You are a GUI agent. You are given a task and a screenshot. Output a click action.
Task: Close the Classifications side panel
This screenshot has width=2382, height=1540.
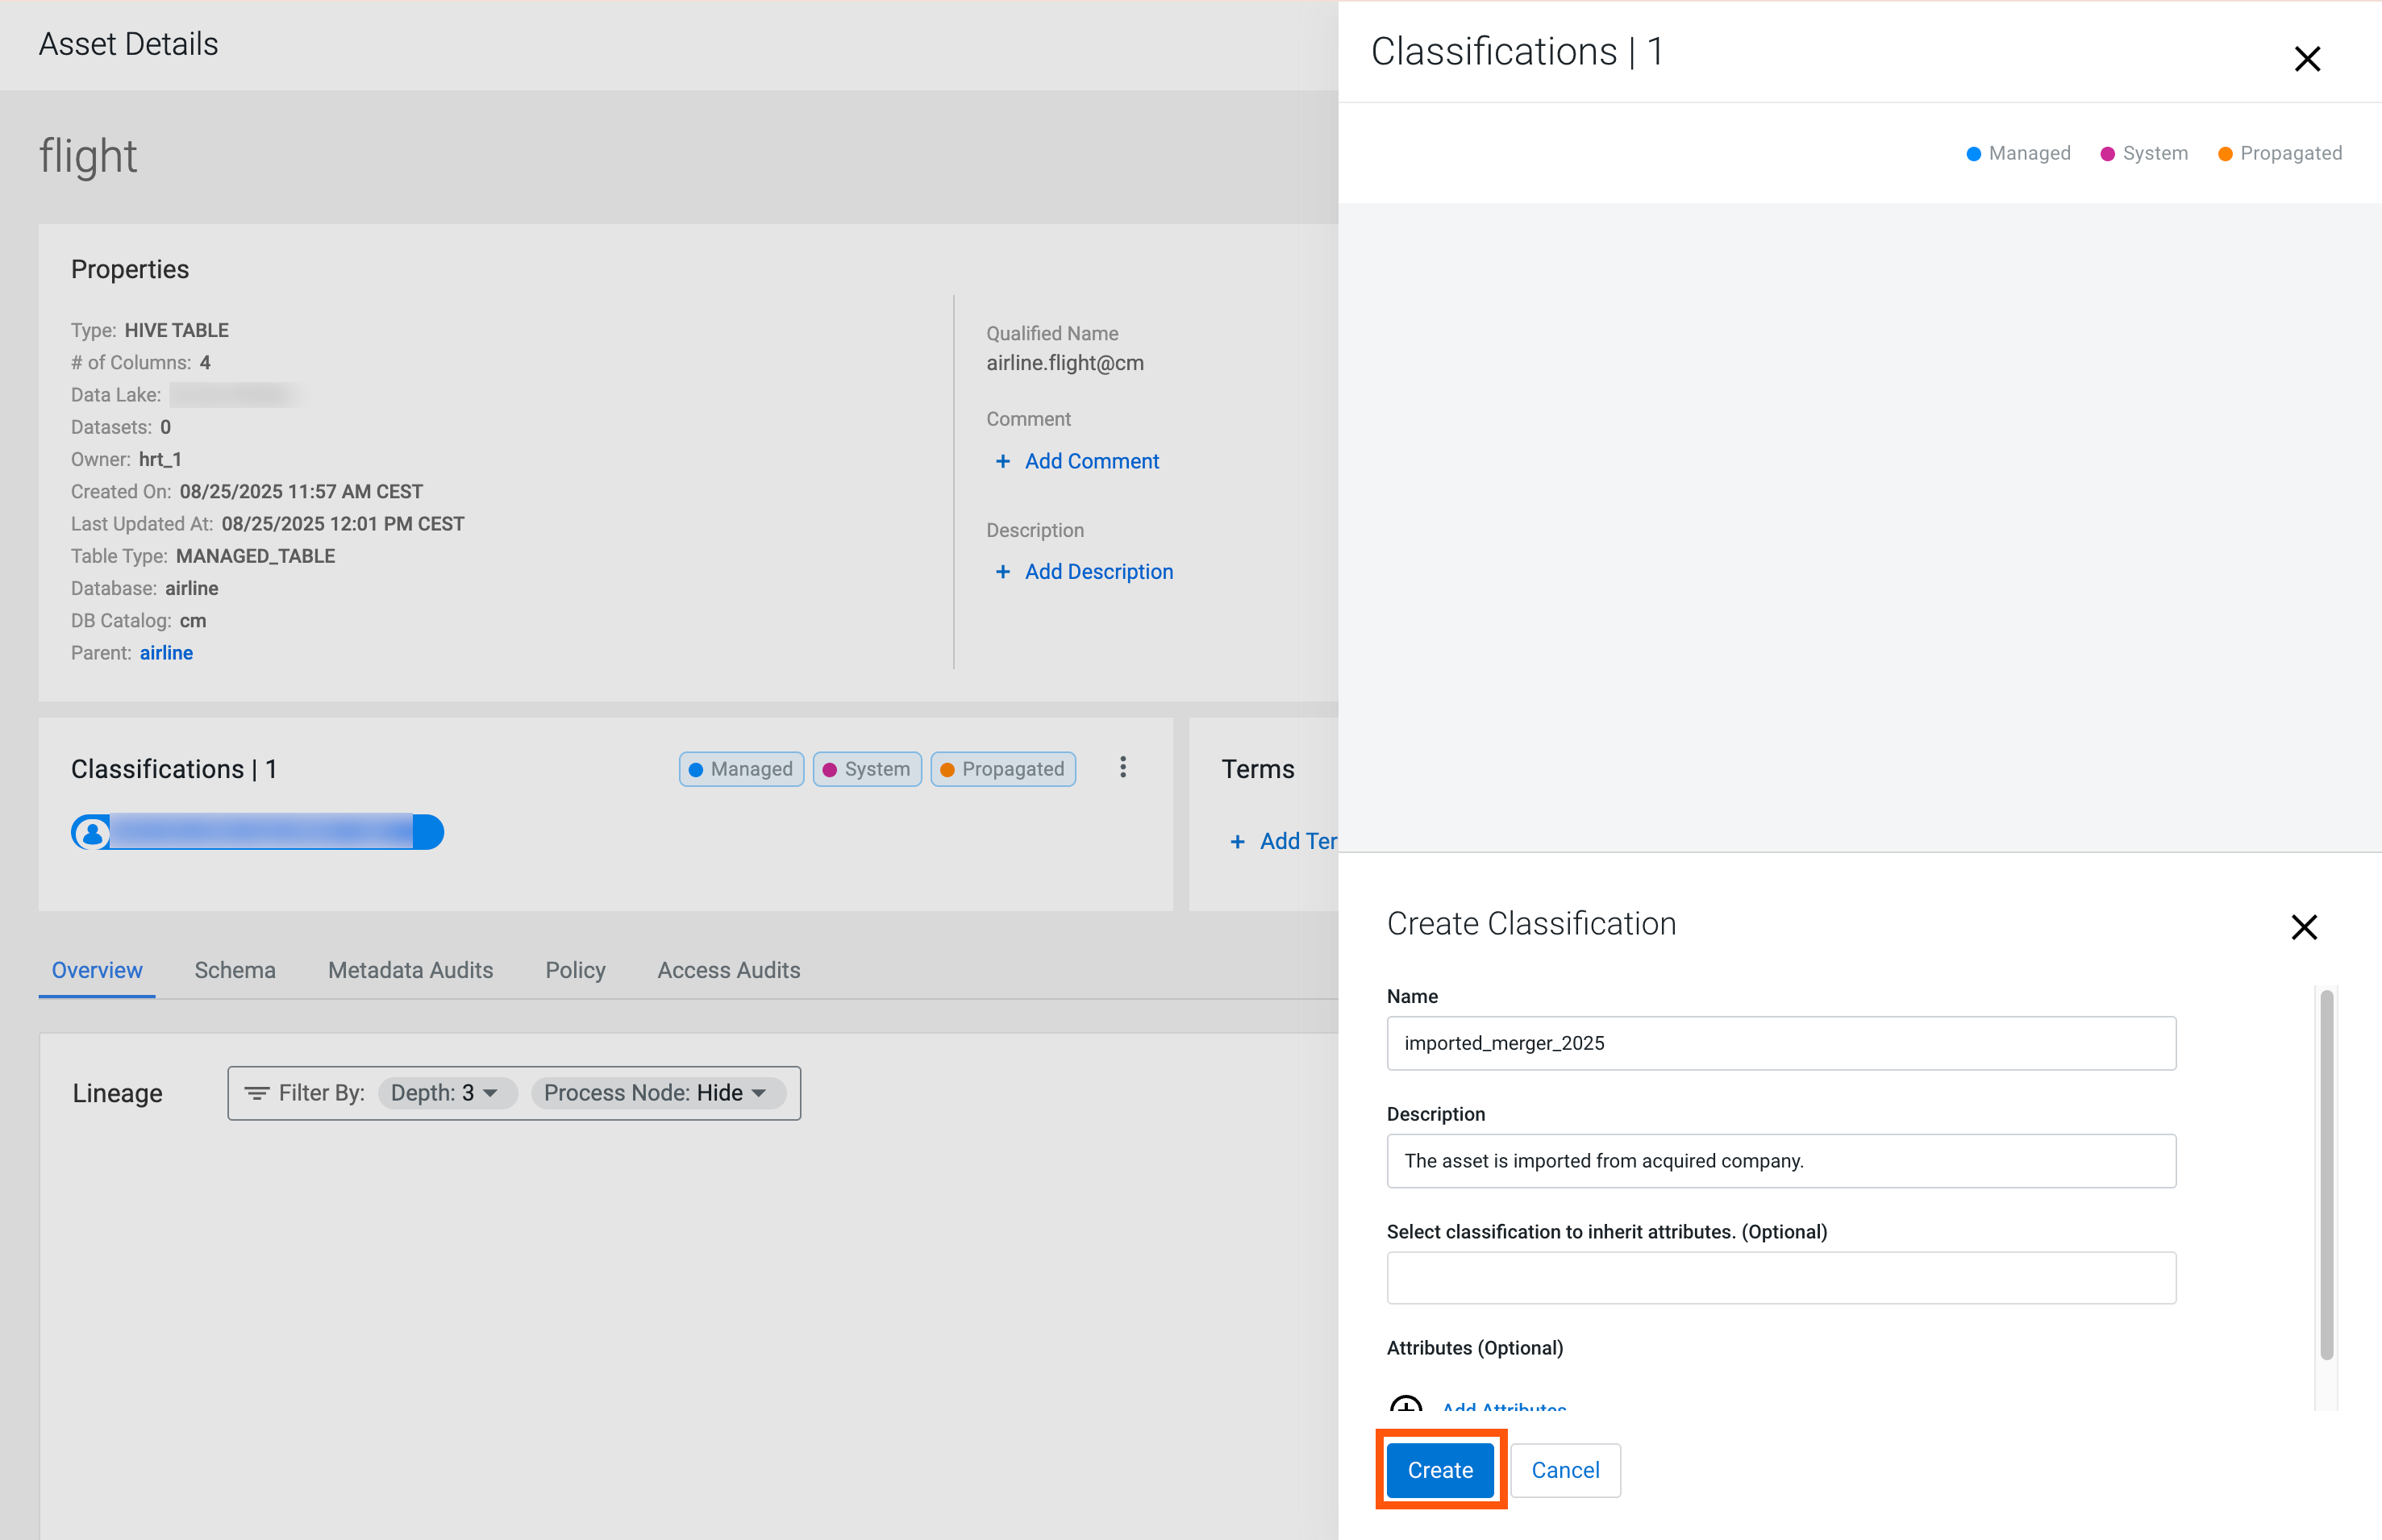2306,59
